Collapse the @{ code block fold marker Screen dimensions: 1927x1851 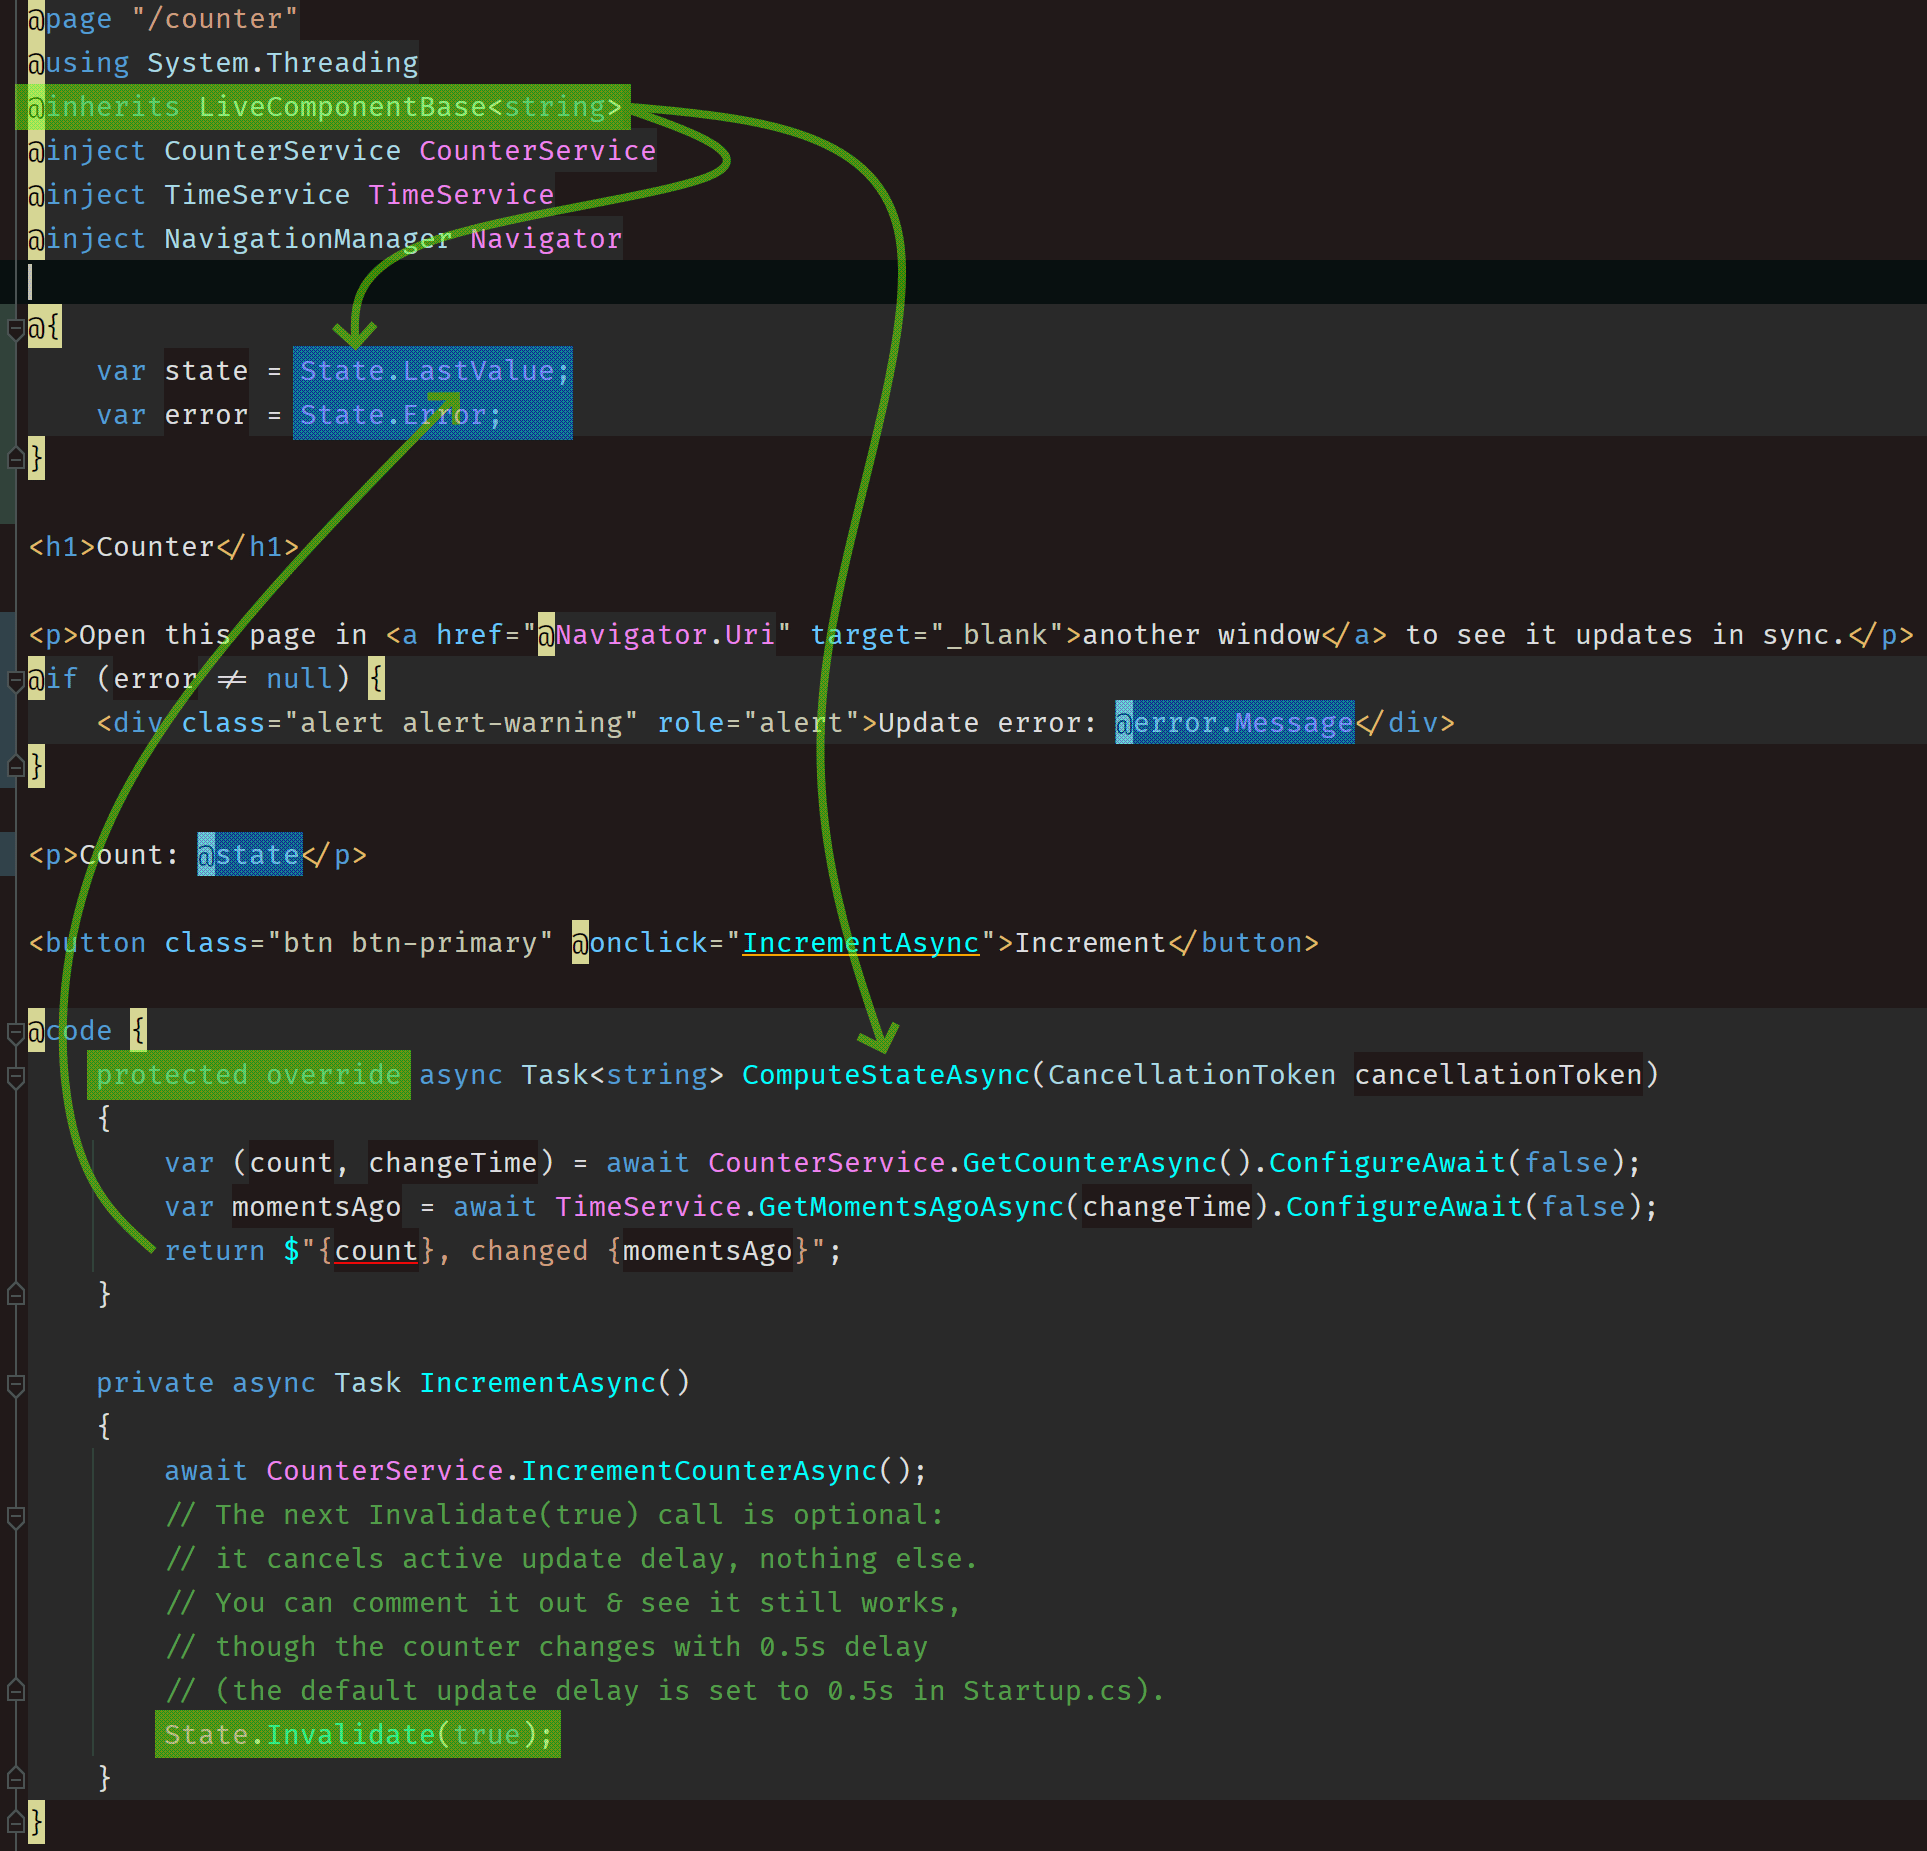pyautogui.click(x=15, y=328)
